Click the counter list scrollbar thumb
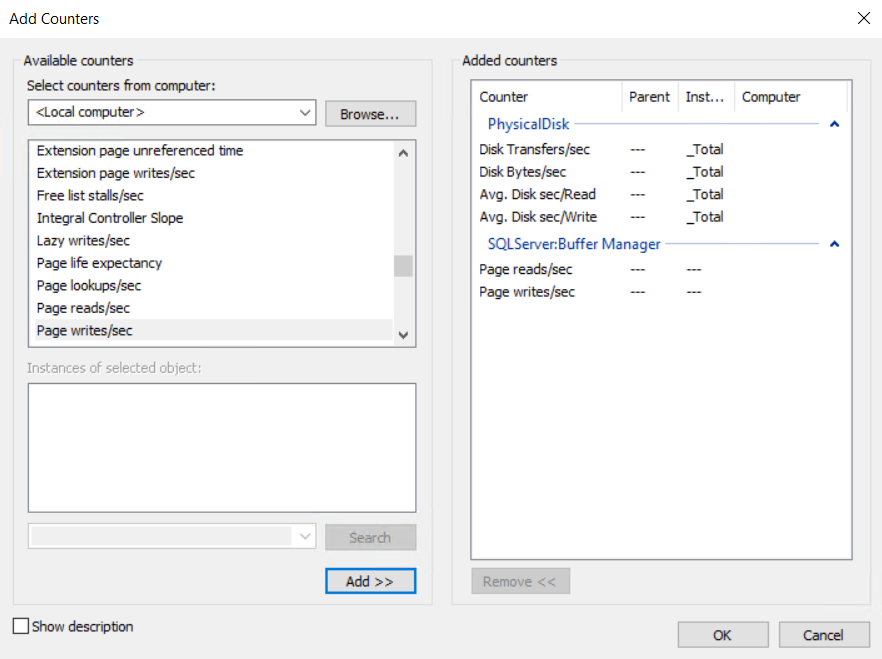Screen dimensions: 882x659 403,266
